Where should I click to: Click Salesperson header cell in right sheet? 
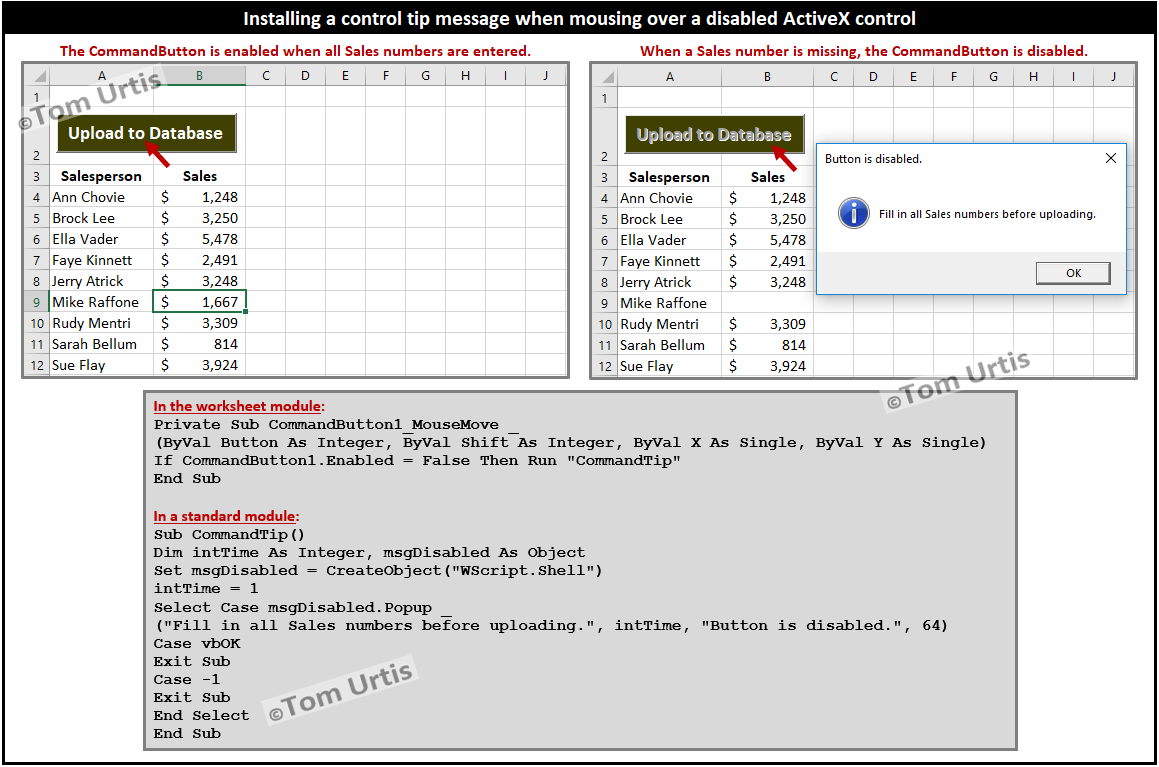coord(670,177)
